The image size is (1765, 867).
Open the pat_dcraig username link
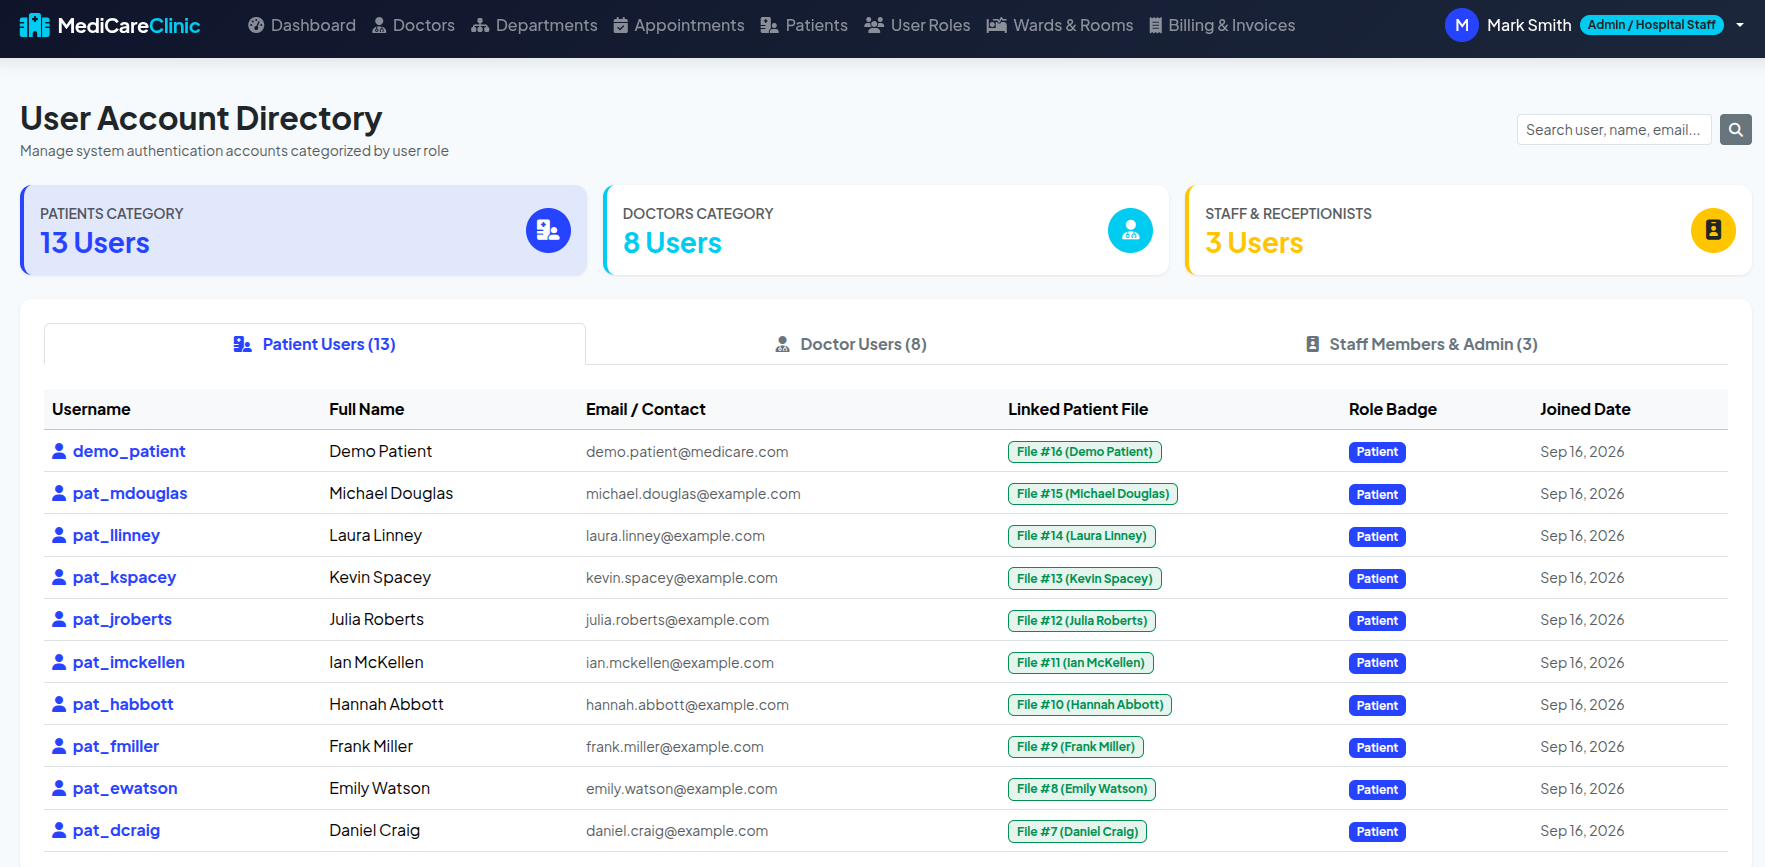(116, 830)
